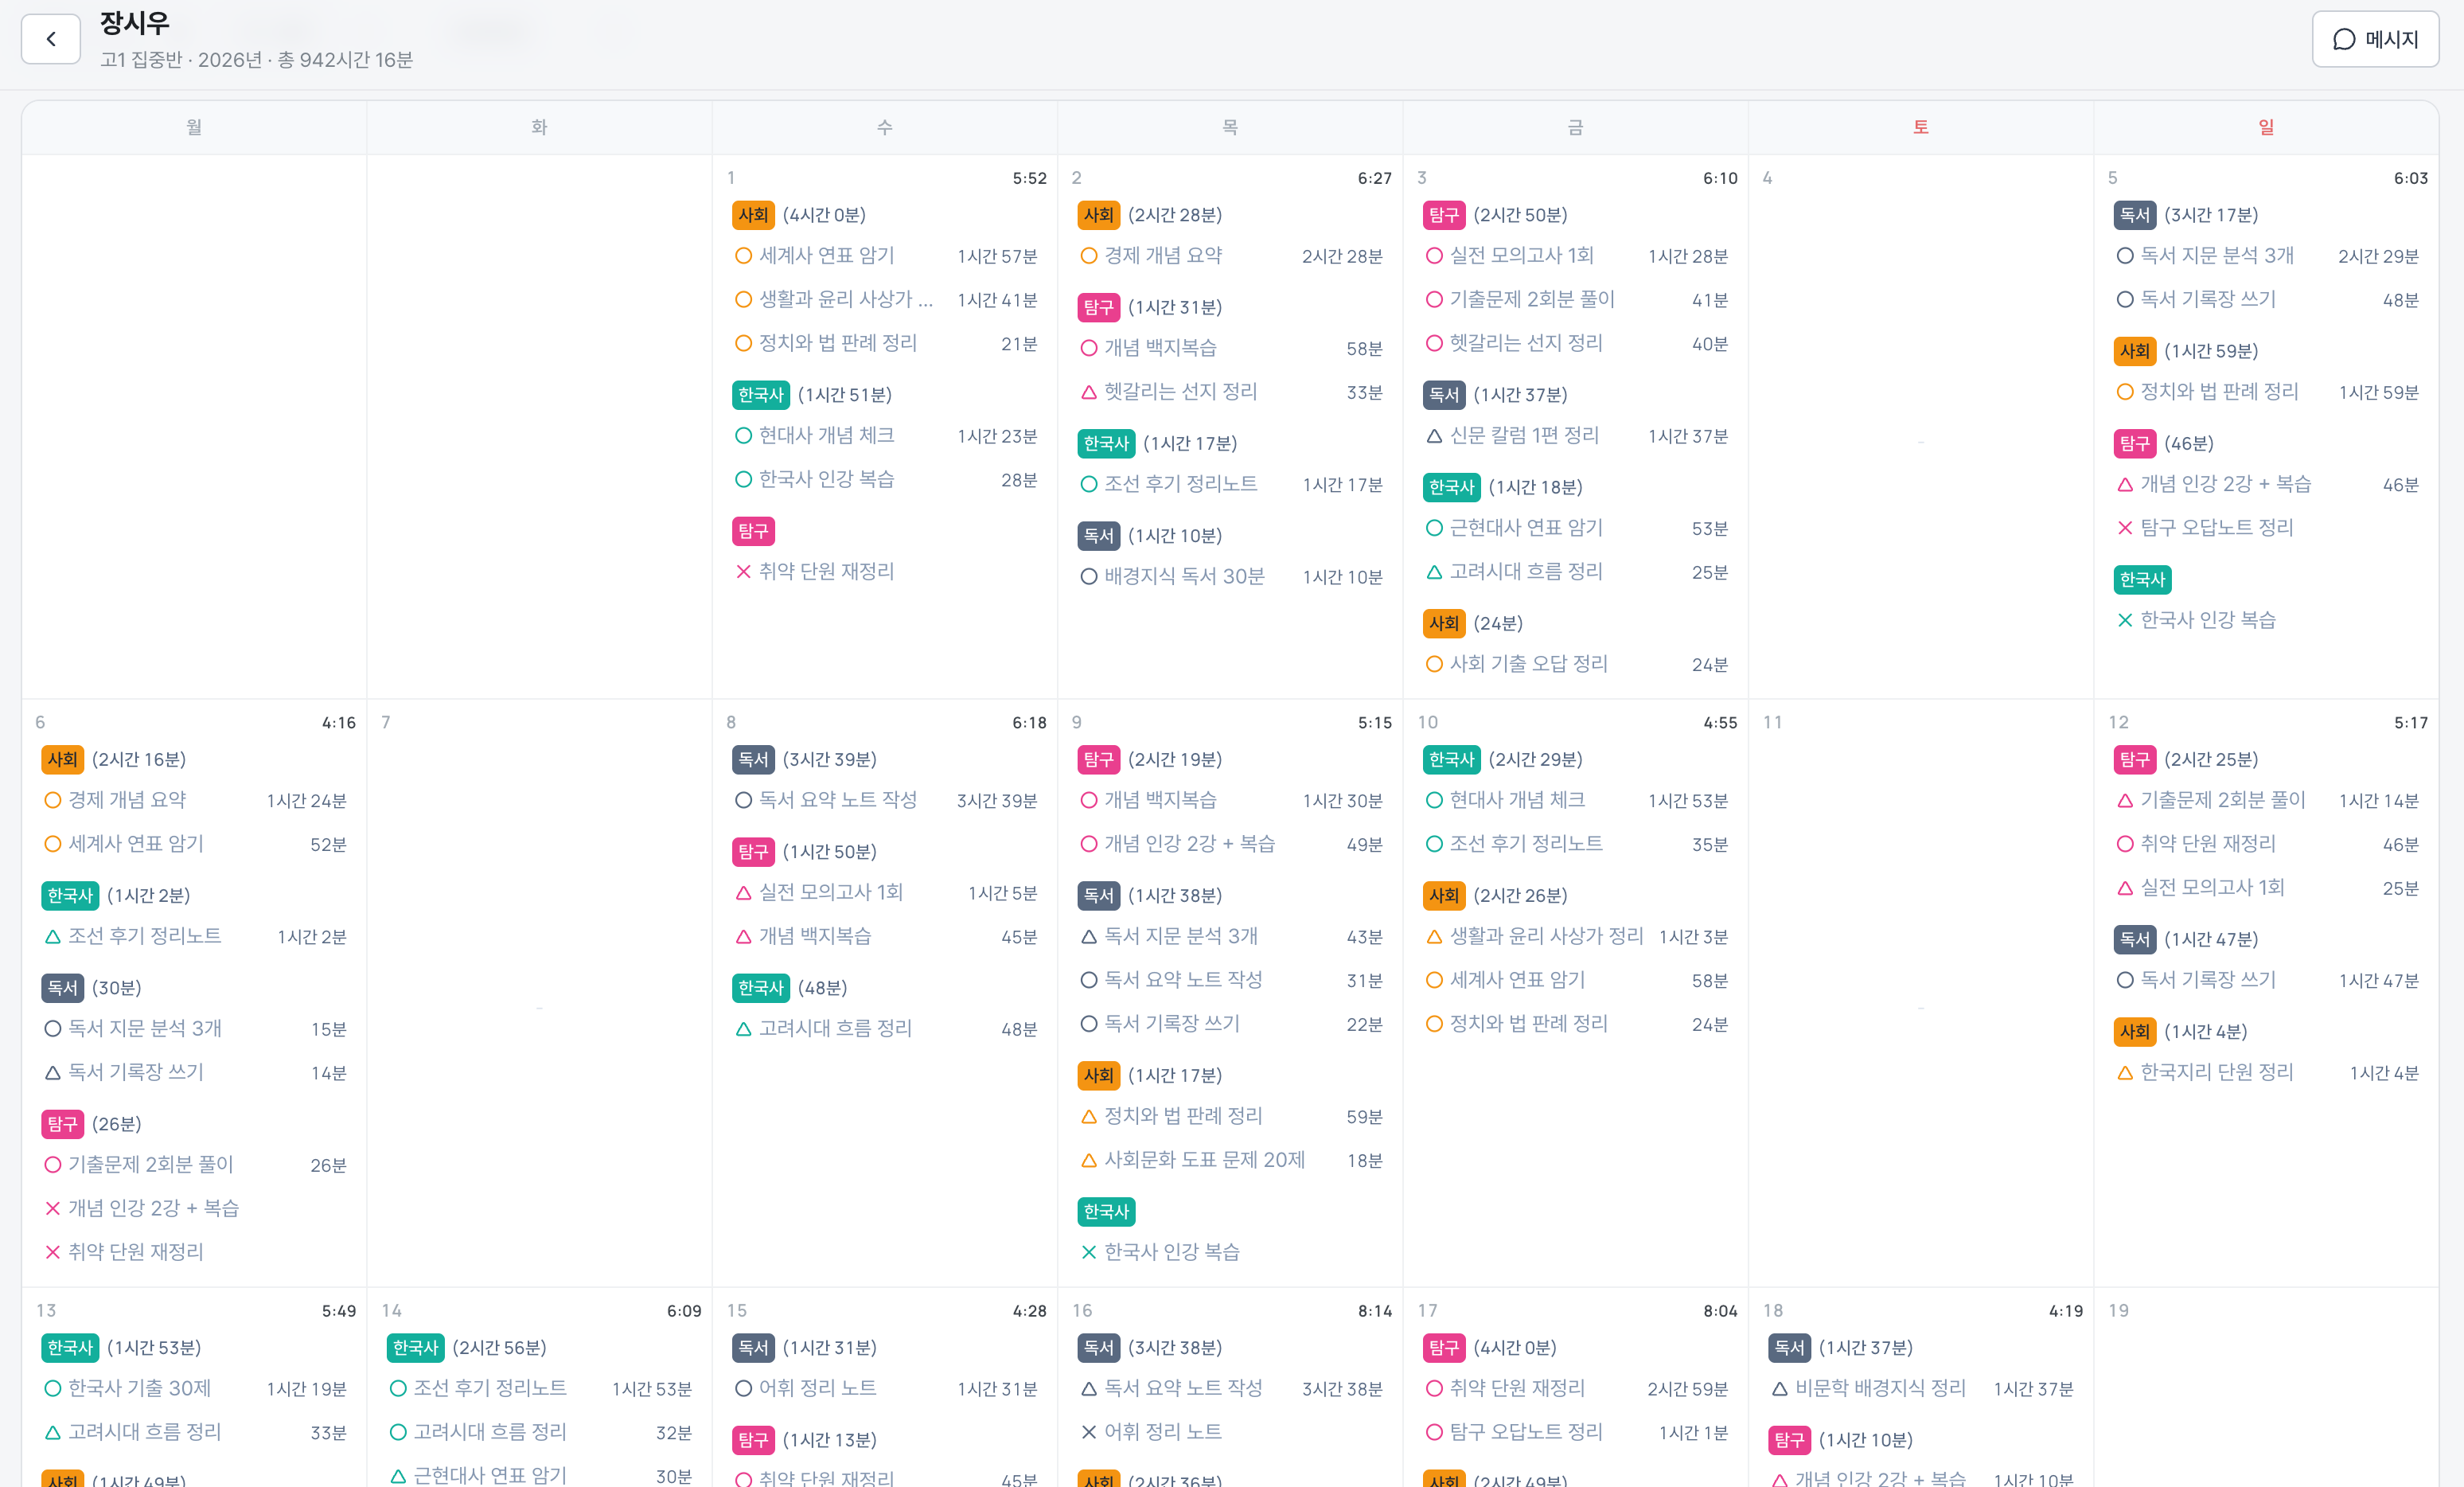This screenshot has height=1487, width=2464.
Task: Click circle icon for 배경지식 독서 30분
Action: tap(1088, 576)
